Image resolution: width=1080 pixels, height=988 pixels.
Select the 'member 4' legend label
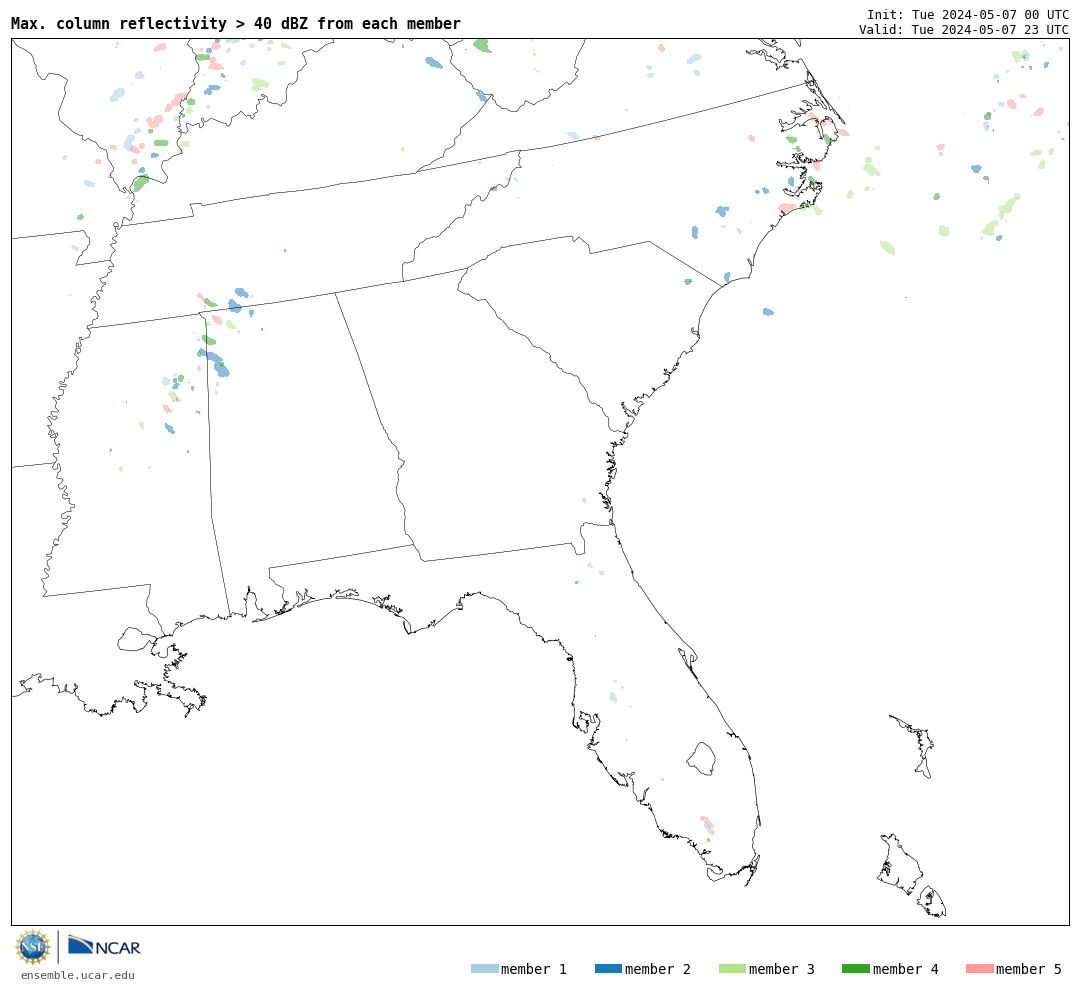click(x=905, y=969)
